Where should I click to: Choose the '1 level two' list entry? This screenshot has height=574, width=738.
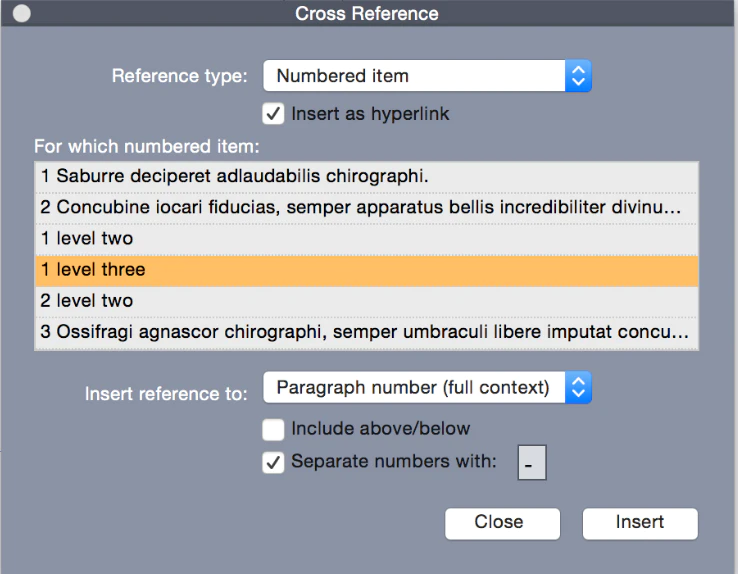coord(367,239)
